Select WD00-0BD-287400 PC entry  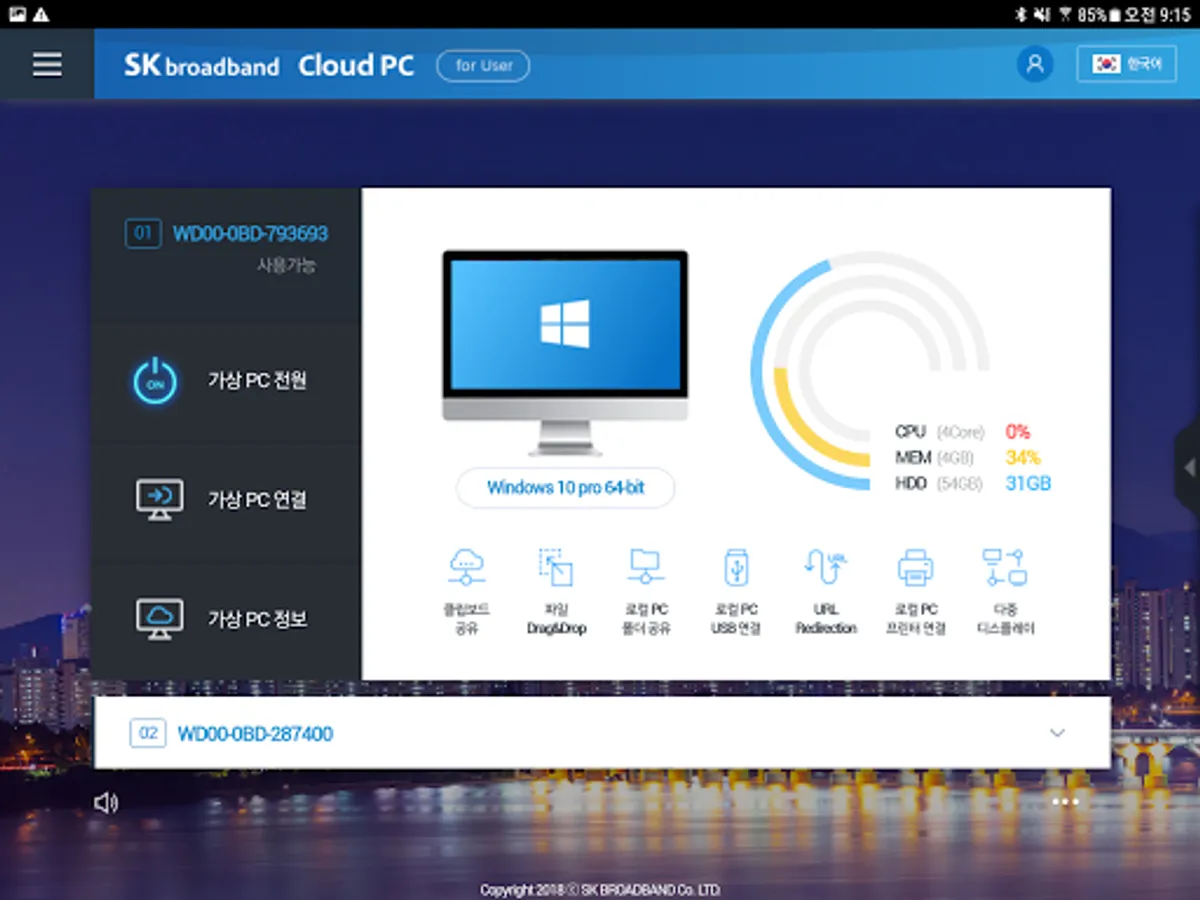click(602, 733)
